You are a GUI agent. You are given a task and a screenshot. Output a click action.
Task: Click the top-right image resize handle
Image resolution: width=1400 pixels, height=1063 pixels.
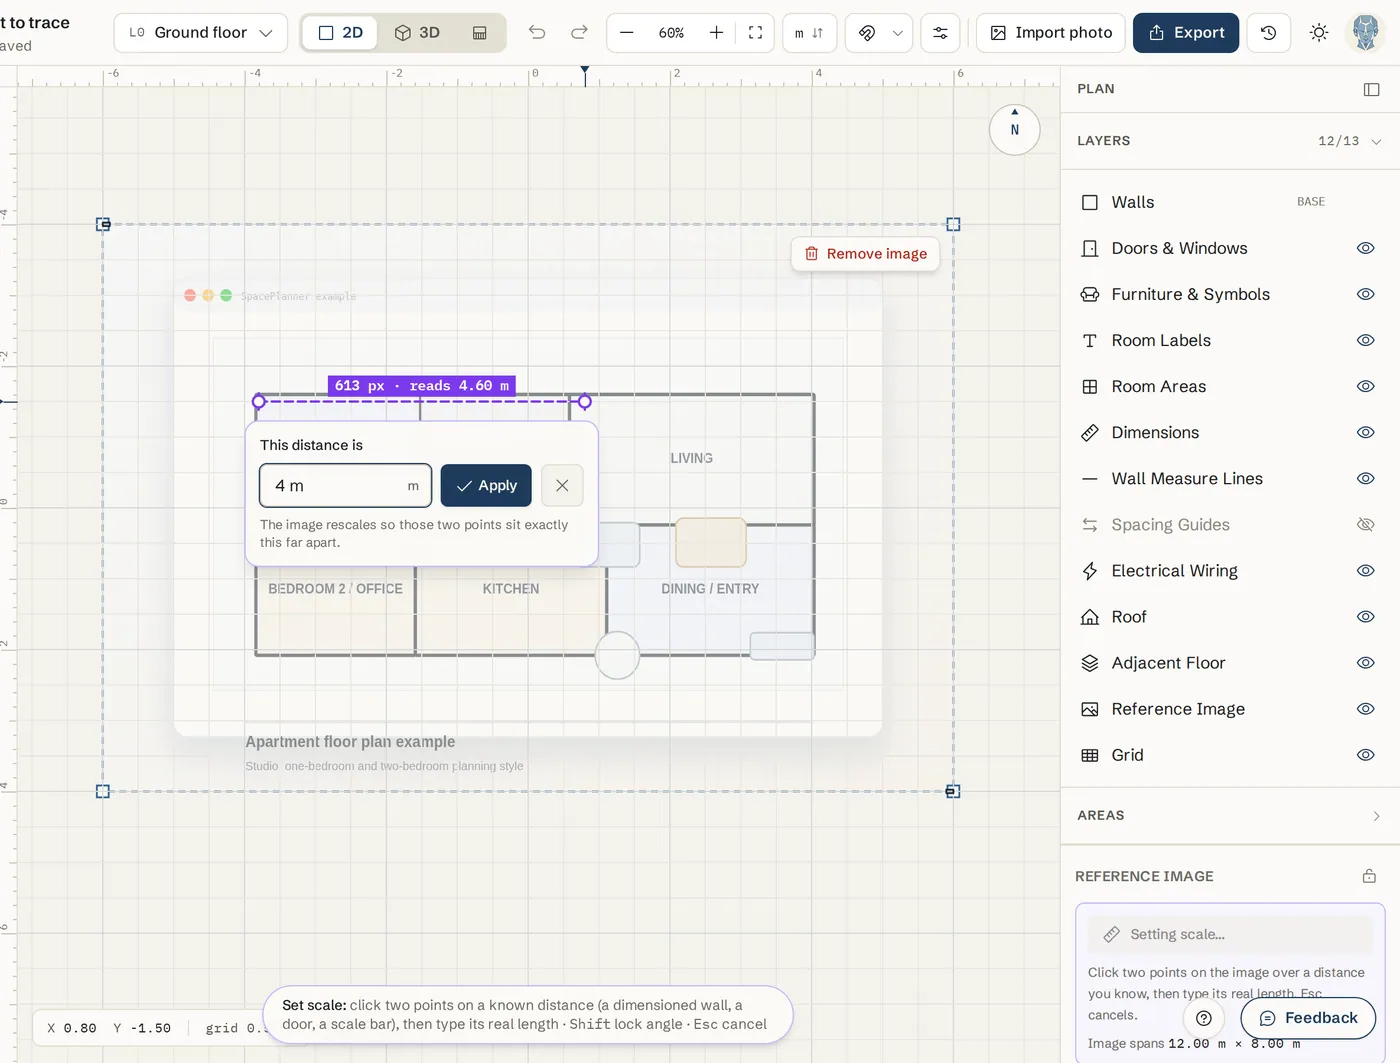tap(953, 225)
